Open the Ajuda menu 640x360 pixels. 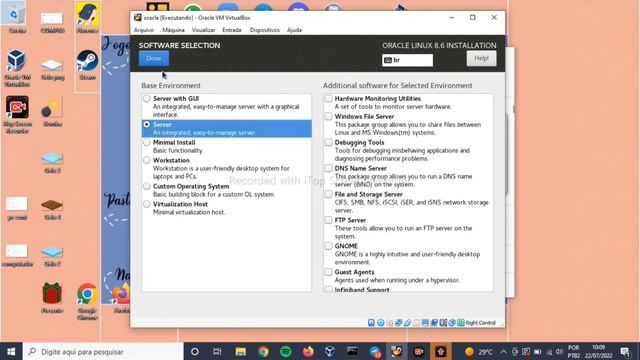pos(294,30)
